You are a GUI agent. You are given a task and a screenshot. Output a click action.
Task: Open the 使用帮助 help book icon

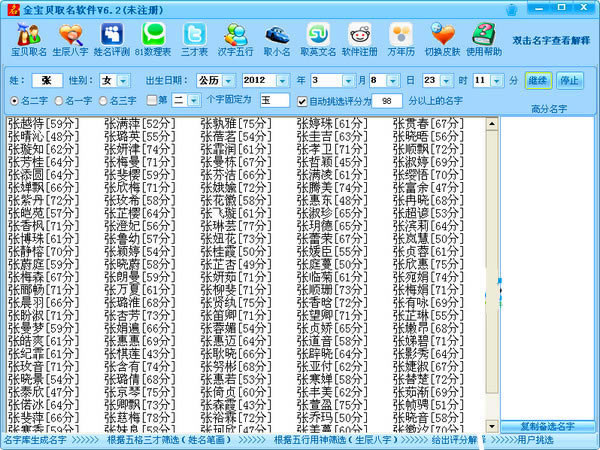click(484, 40)
